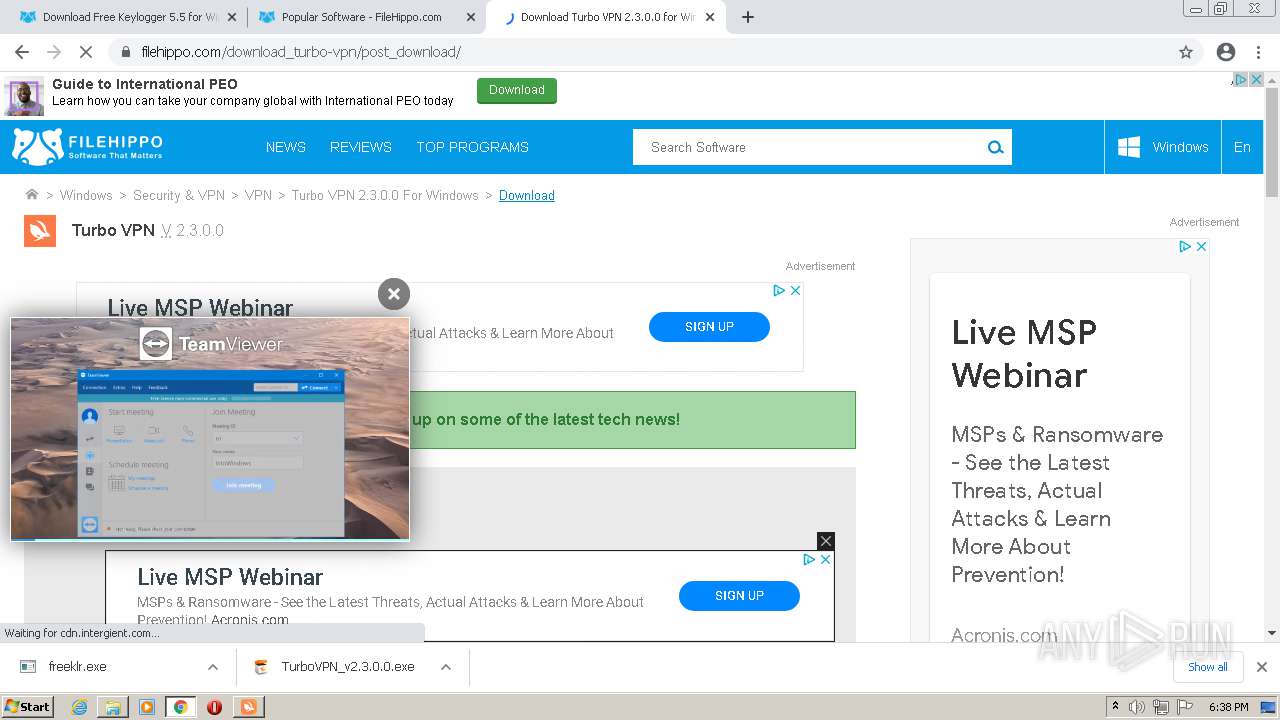Open the TurboVPN_v2.3.0.0.exe downloaded file

(x=347, y=667)
